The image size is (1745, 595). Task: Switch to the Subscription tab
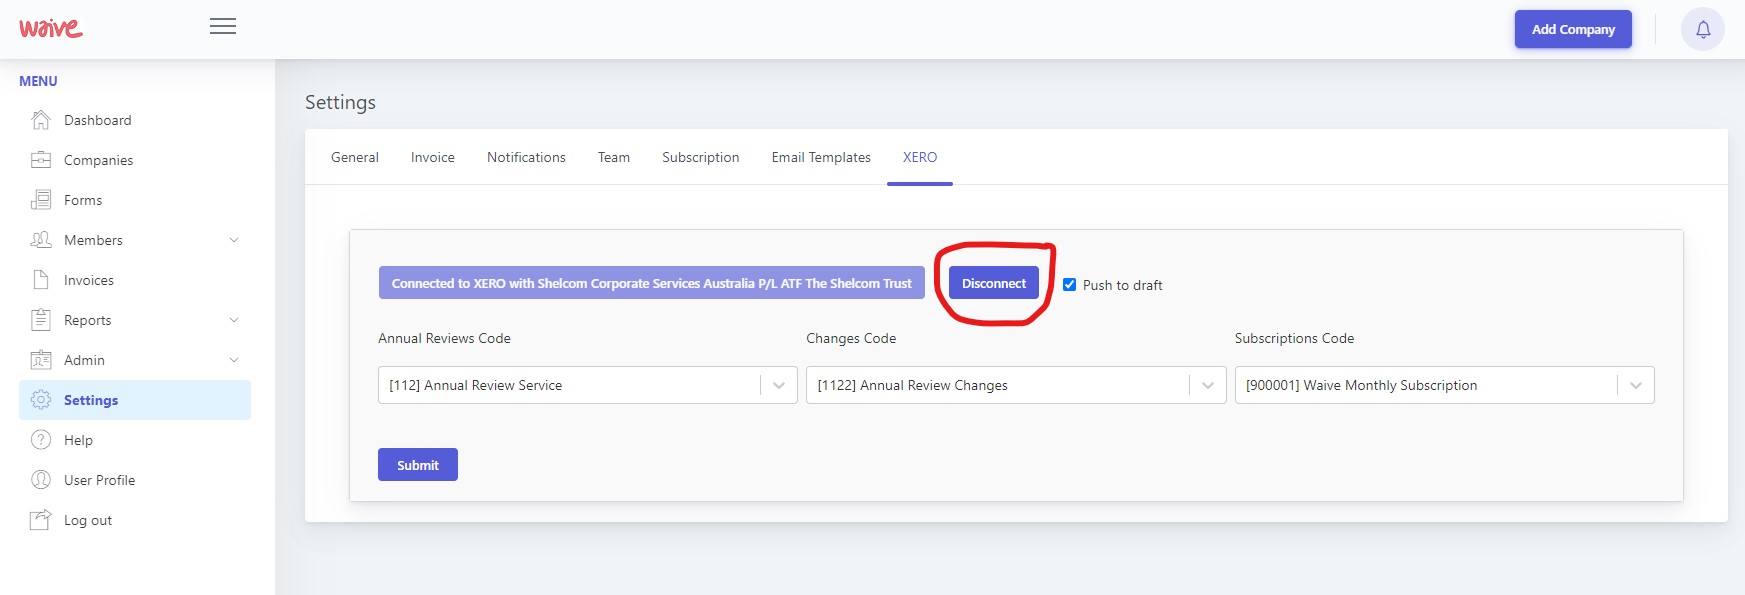701,157
